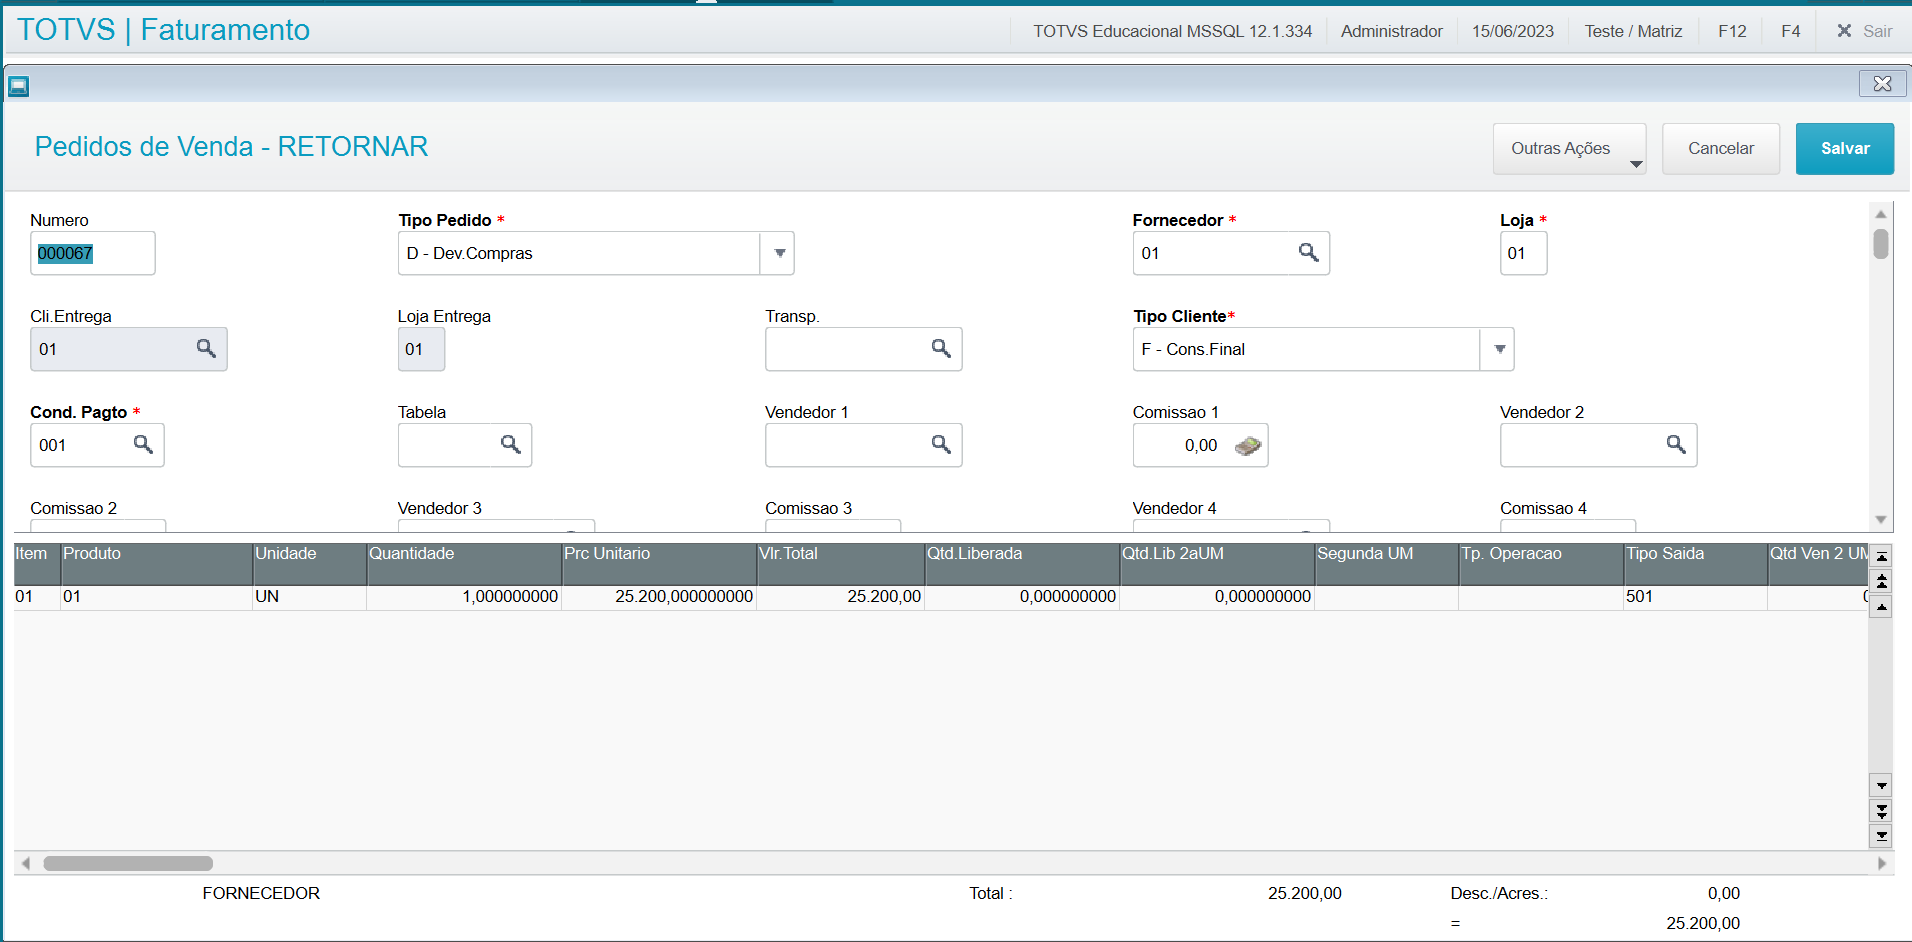Select grid cell UN unit
This screenshot has height=942, width=1912.
tap(309, 597)
